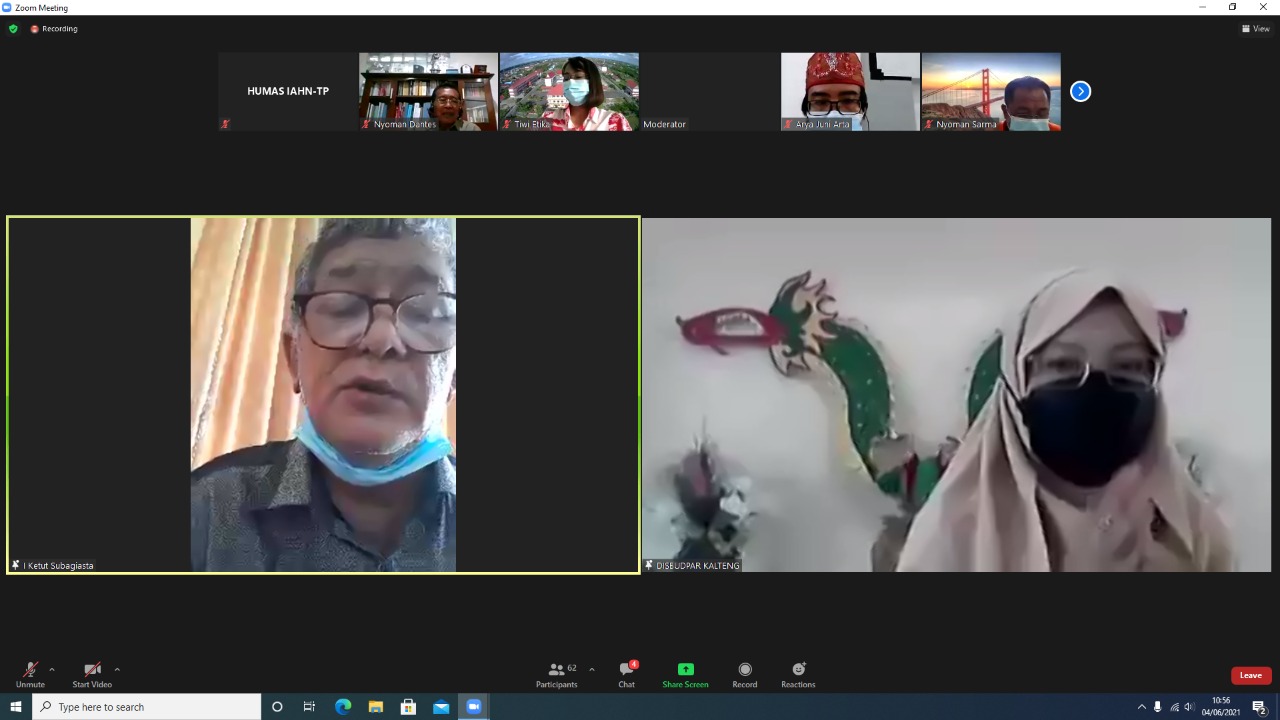1280x720 pixels.
Task: Adjust the system volume control
Action: click(1189, 707)
